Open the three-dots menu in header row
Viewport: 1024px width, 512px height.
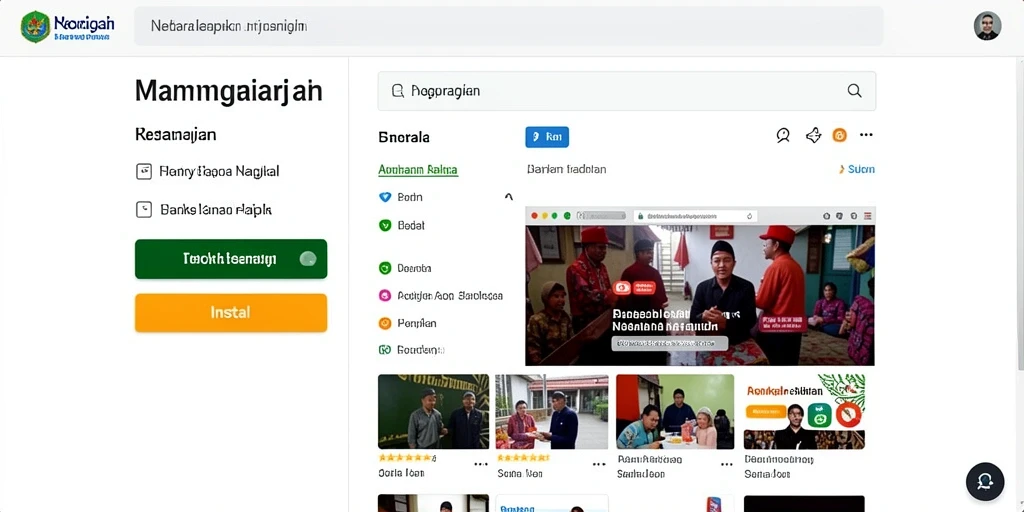[866, 135]
